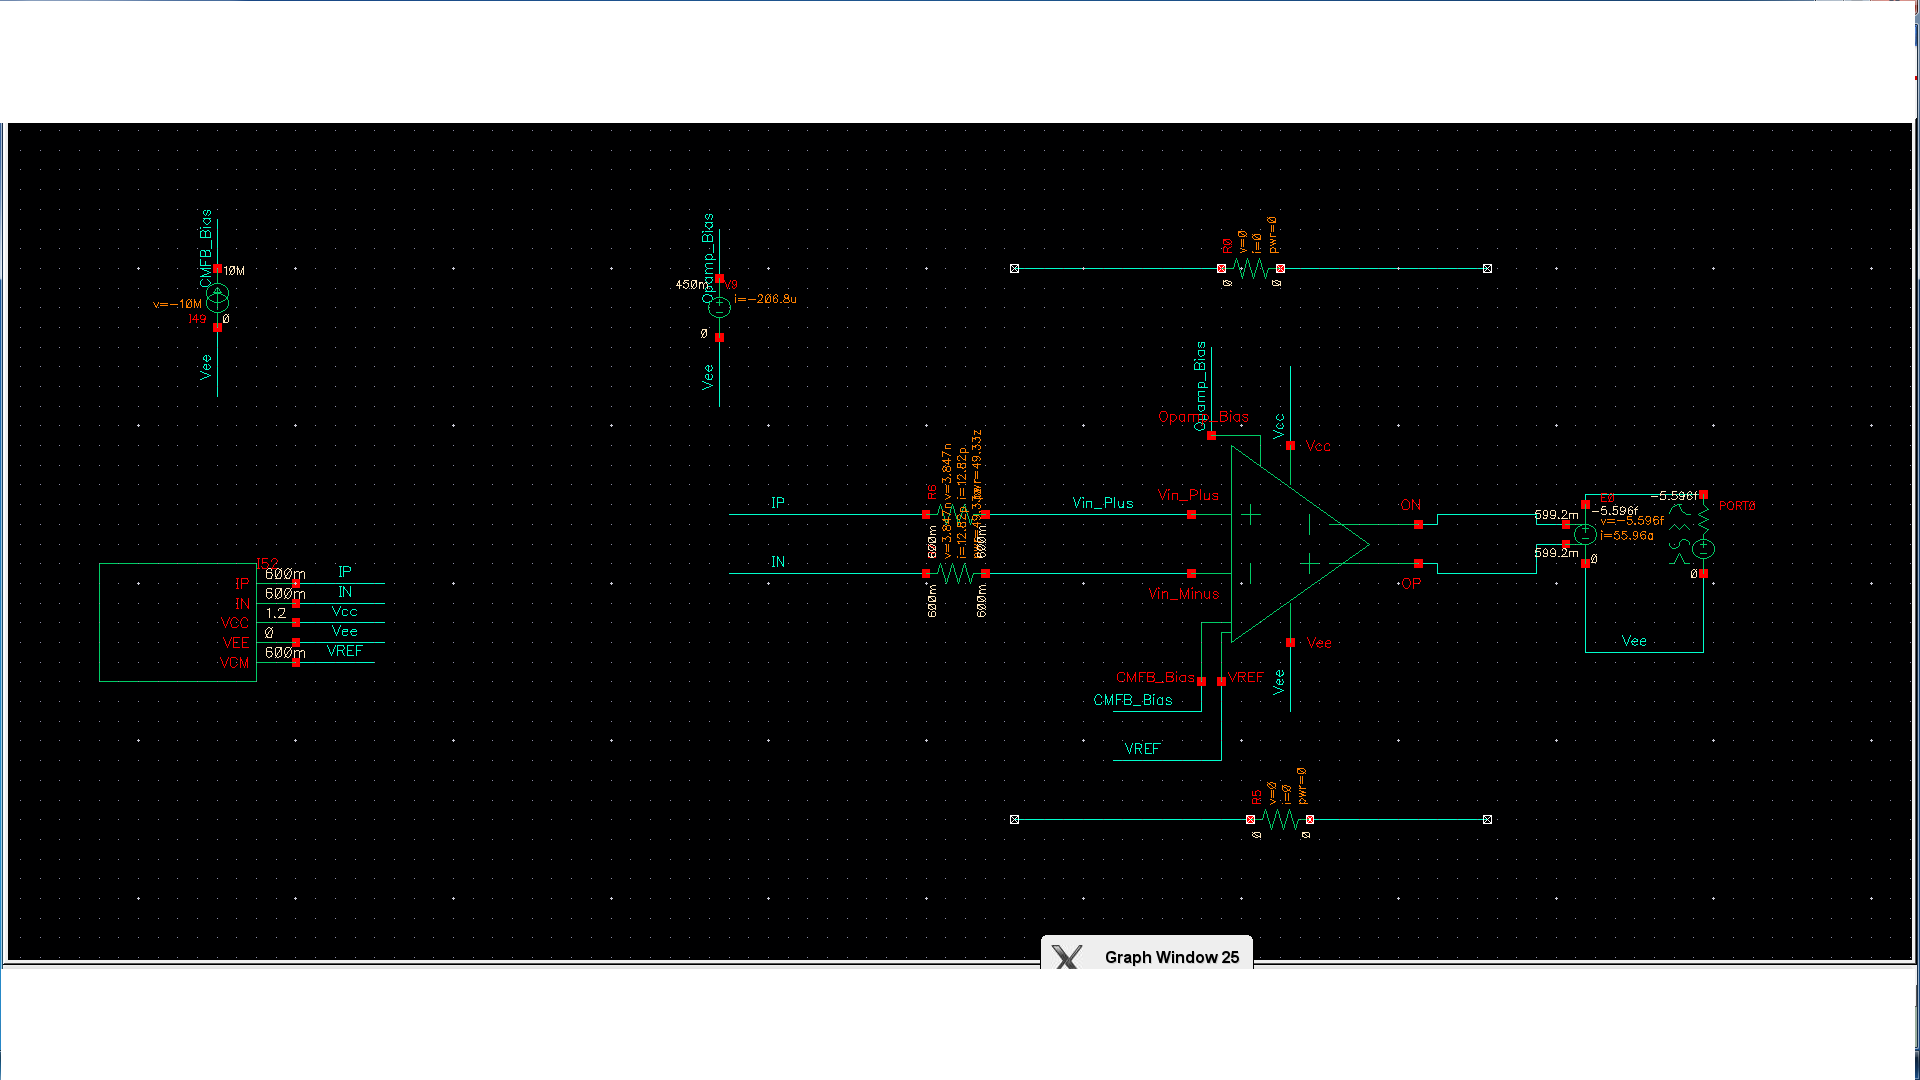
Task: Click the I49 CMFB_Bias current source symbol
Action: point(217,298)
